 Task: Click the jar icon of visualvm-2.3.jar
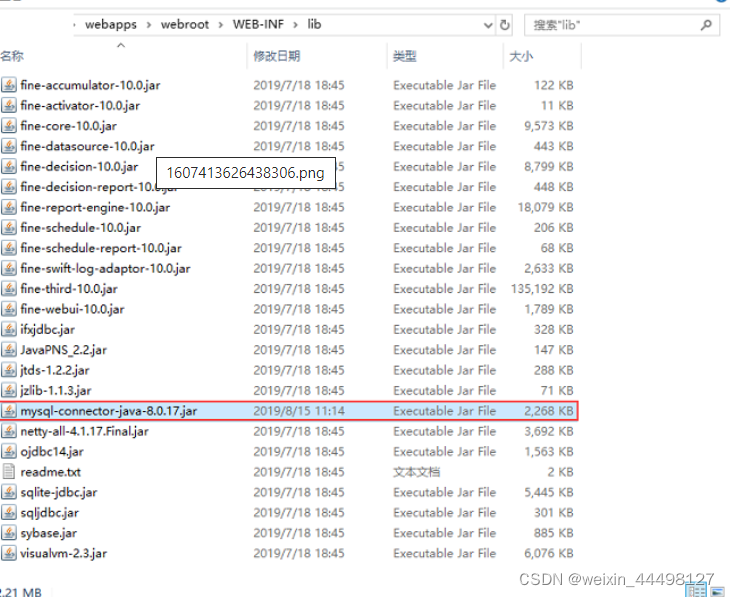pyautogui.click(x=8, y=553)
